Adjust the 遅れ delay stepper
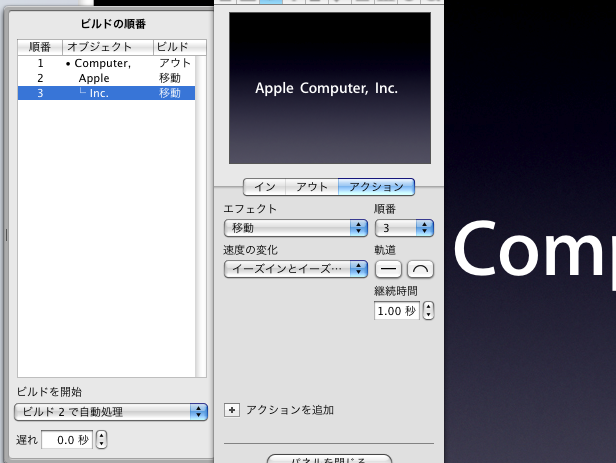Image resolution: width=616 pixels, height=463 pixels. tap(101, 439)
